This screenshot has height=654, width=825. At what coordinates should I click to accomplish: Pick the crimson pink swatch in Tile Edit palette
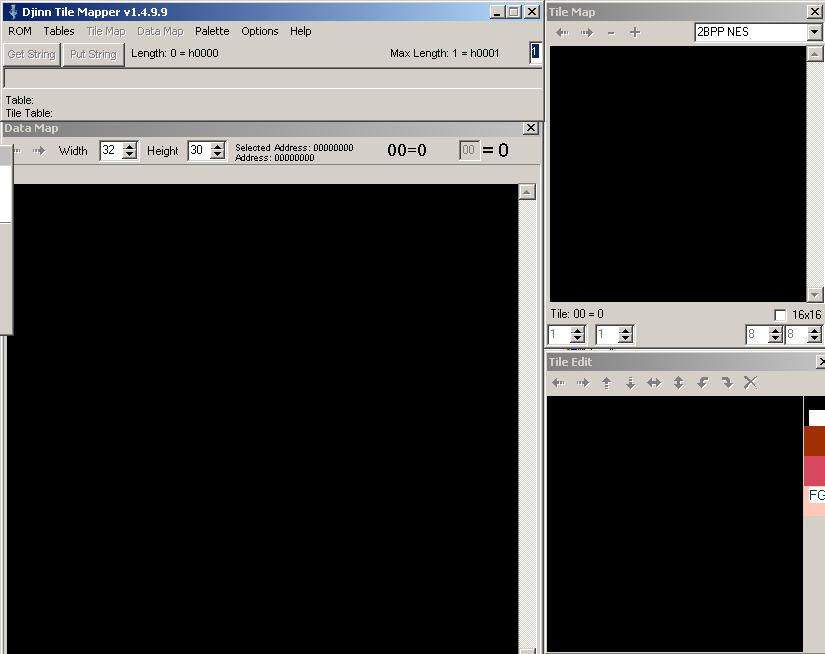814,471
